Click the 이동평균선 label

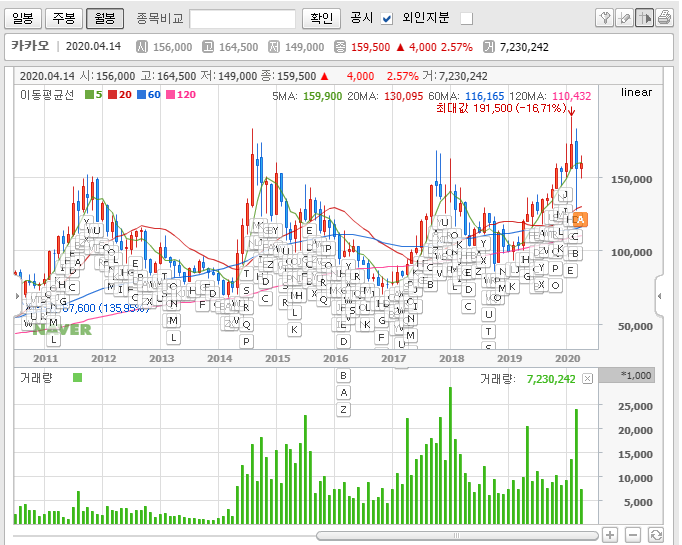47,94
